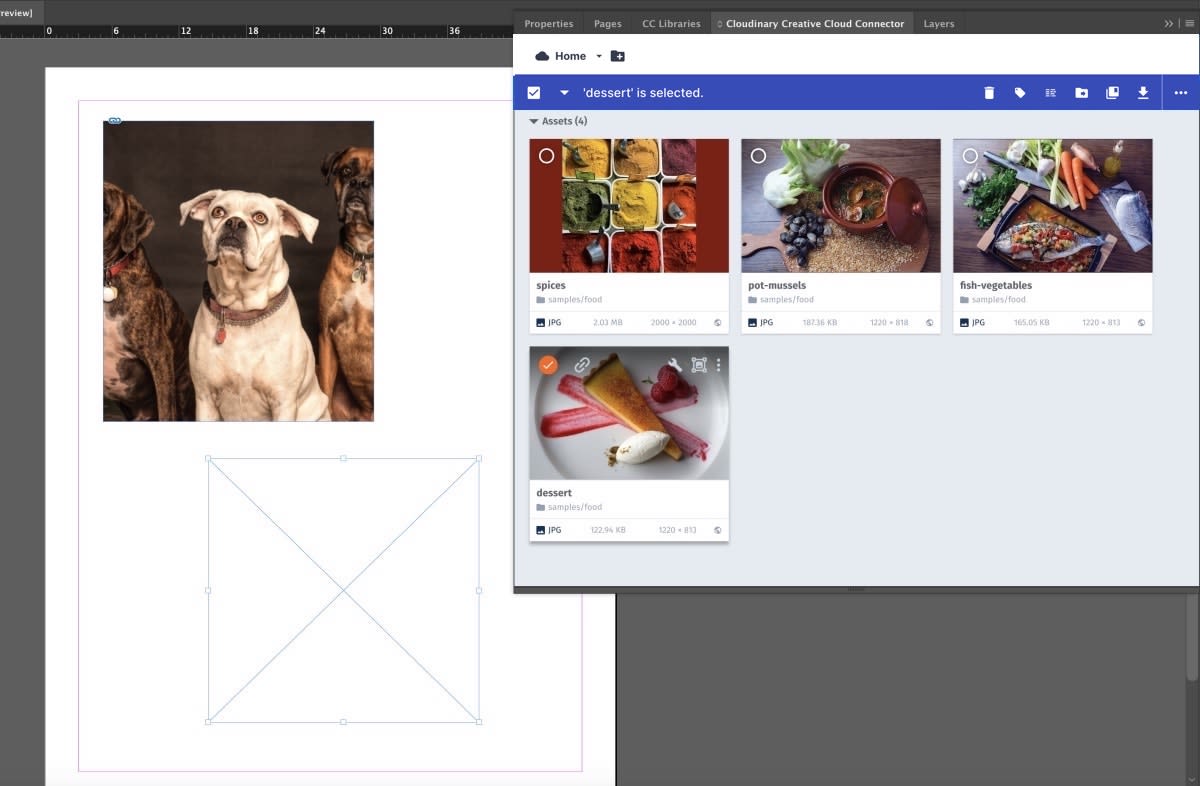
Task: Open the Home folder dropdown arrow
Action: point(599,56)
